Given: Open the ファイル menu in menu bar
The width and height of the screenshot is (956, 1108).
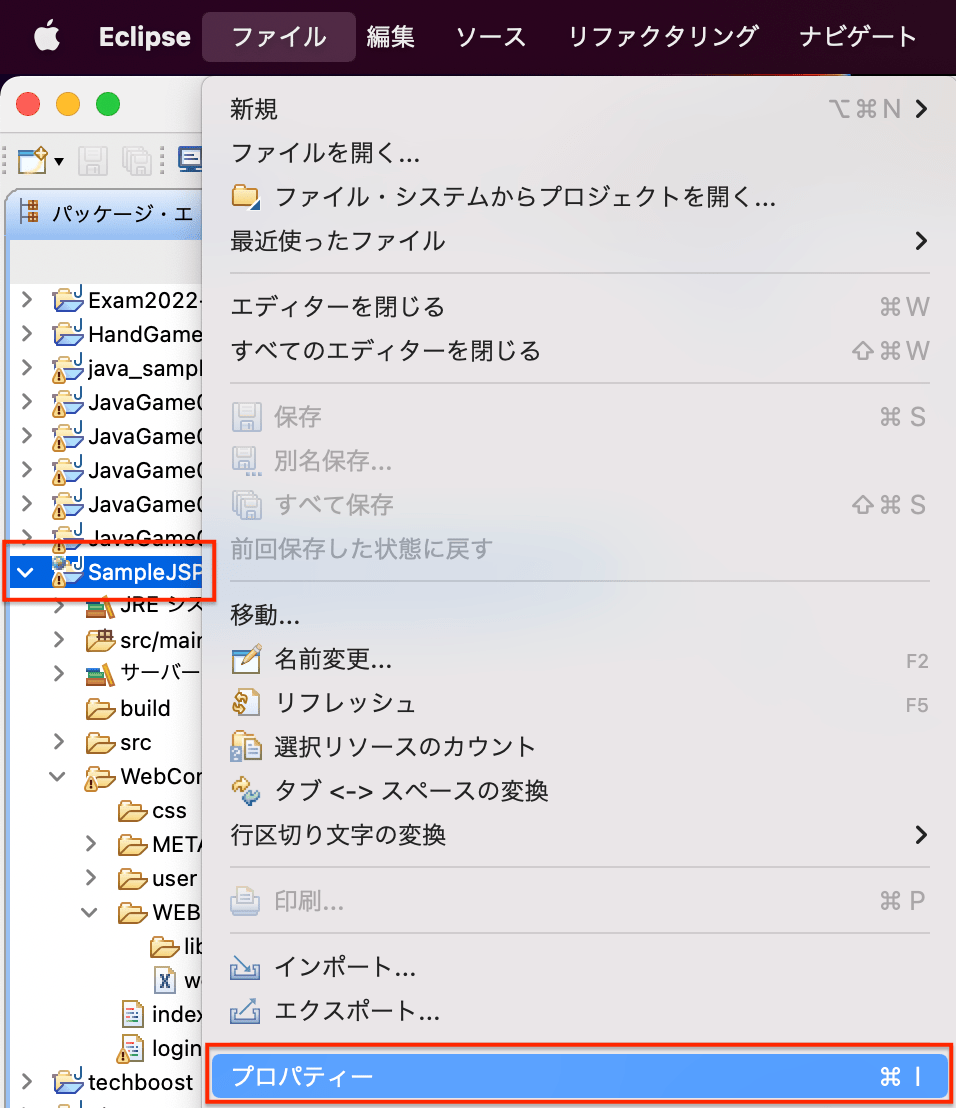Looking at the screenshot, I should (x=279, y=37).
